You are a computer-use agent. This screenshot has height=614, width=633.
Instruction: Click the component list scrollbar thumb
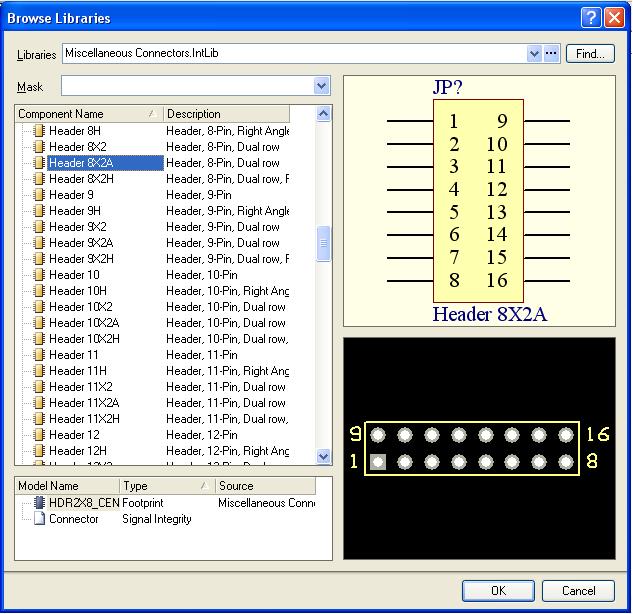point(323,243)
